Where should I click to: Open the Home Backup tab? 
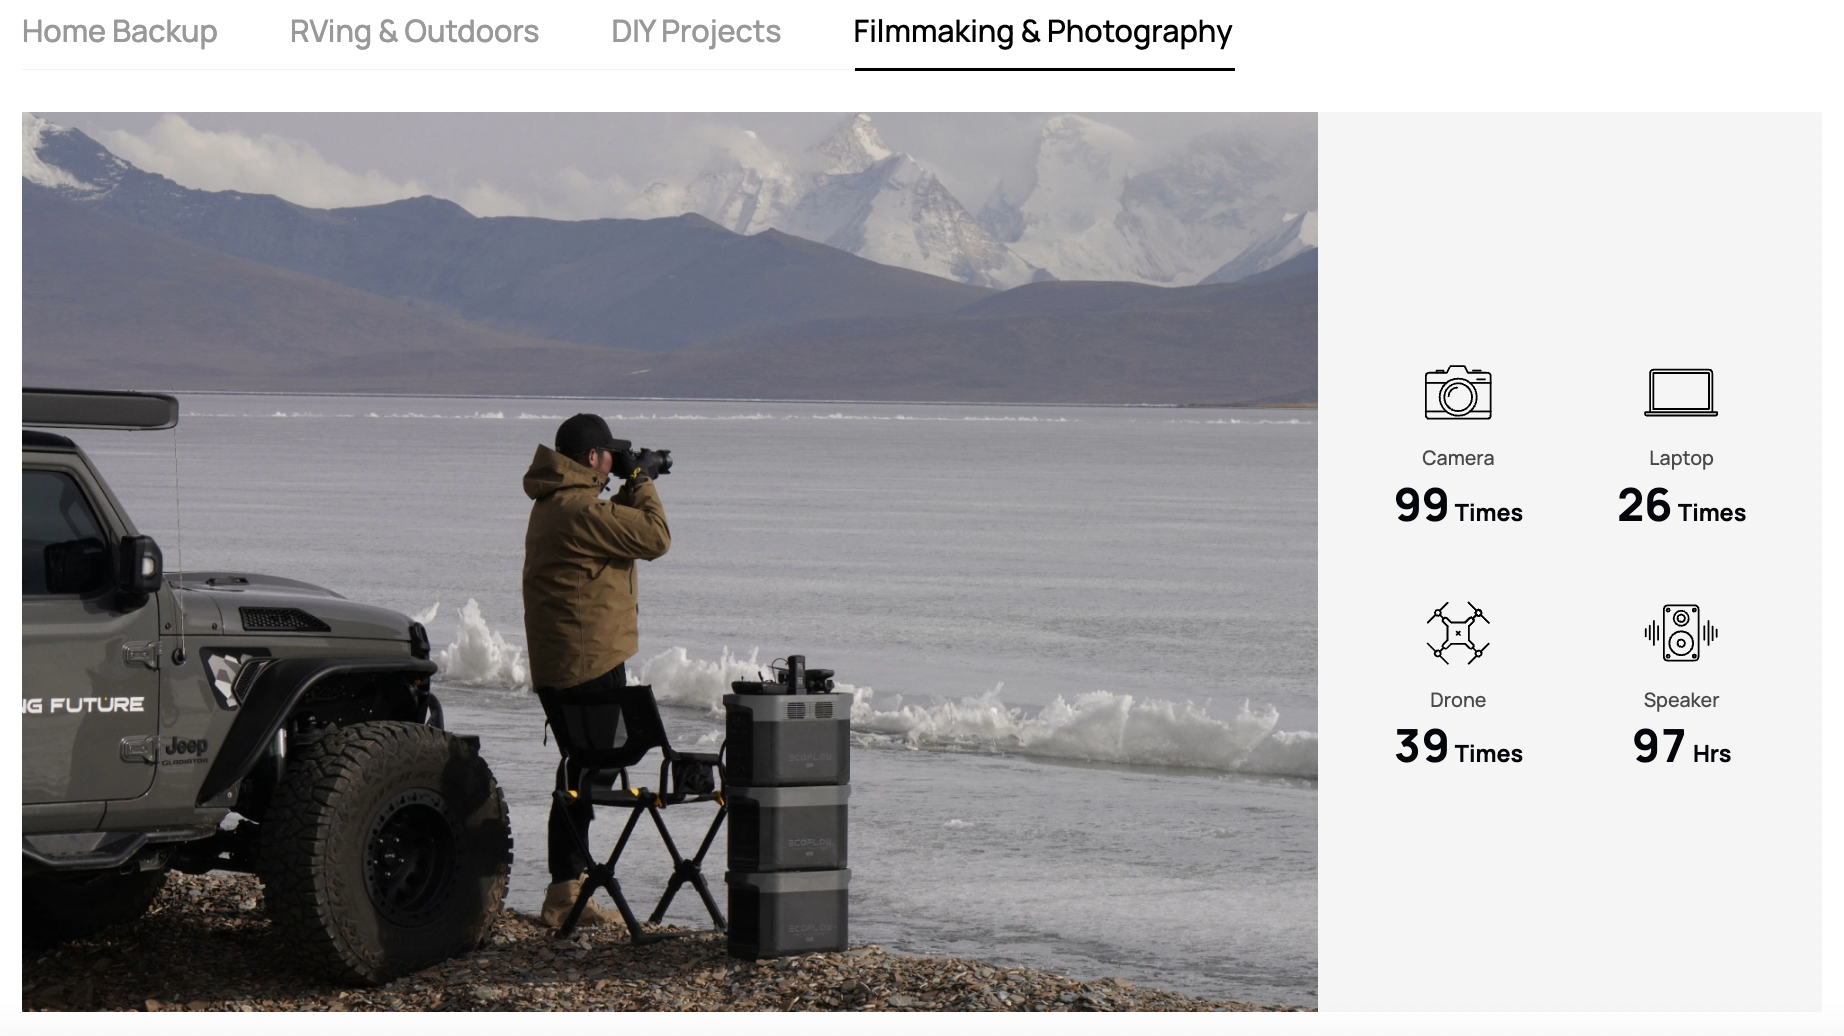click(x=120, y=32)
